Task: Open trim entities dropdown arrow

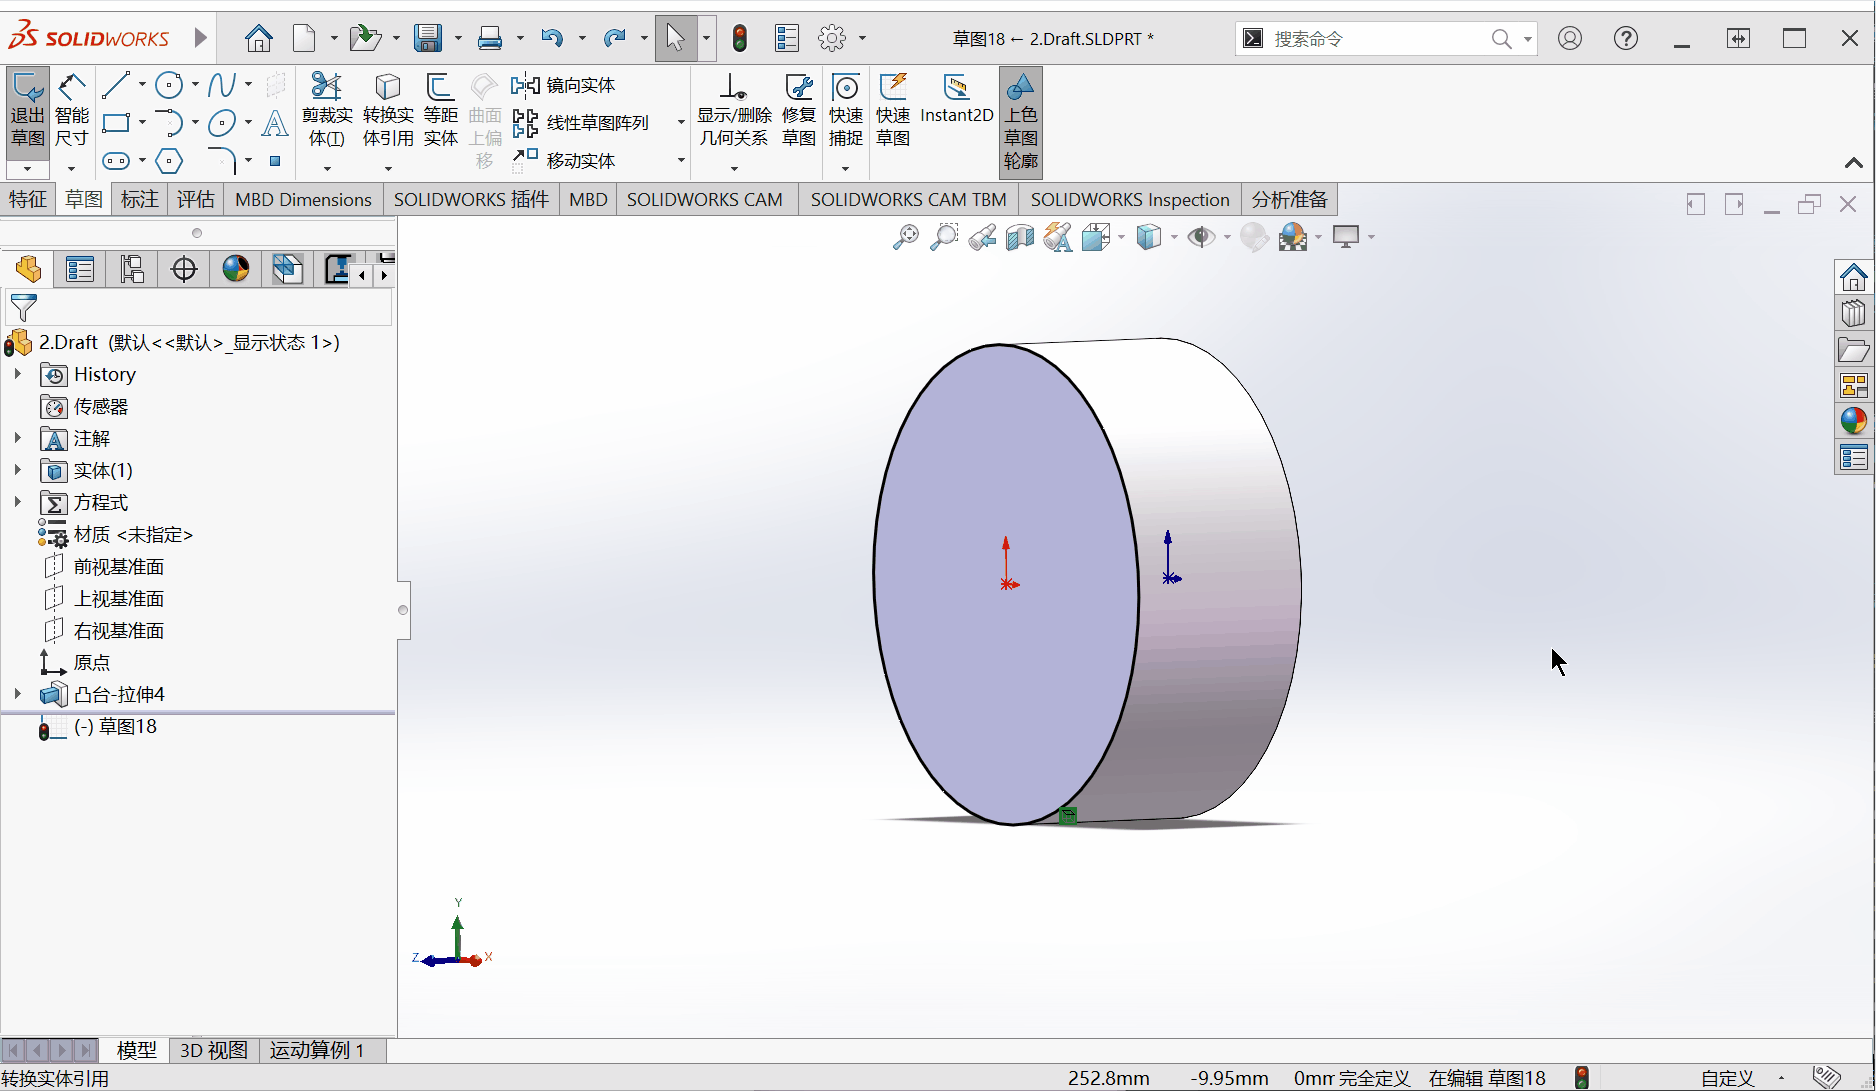Action: pos(327,168)
